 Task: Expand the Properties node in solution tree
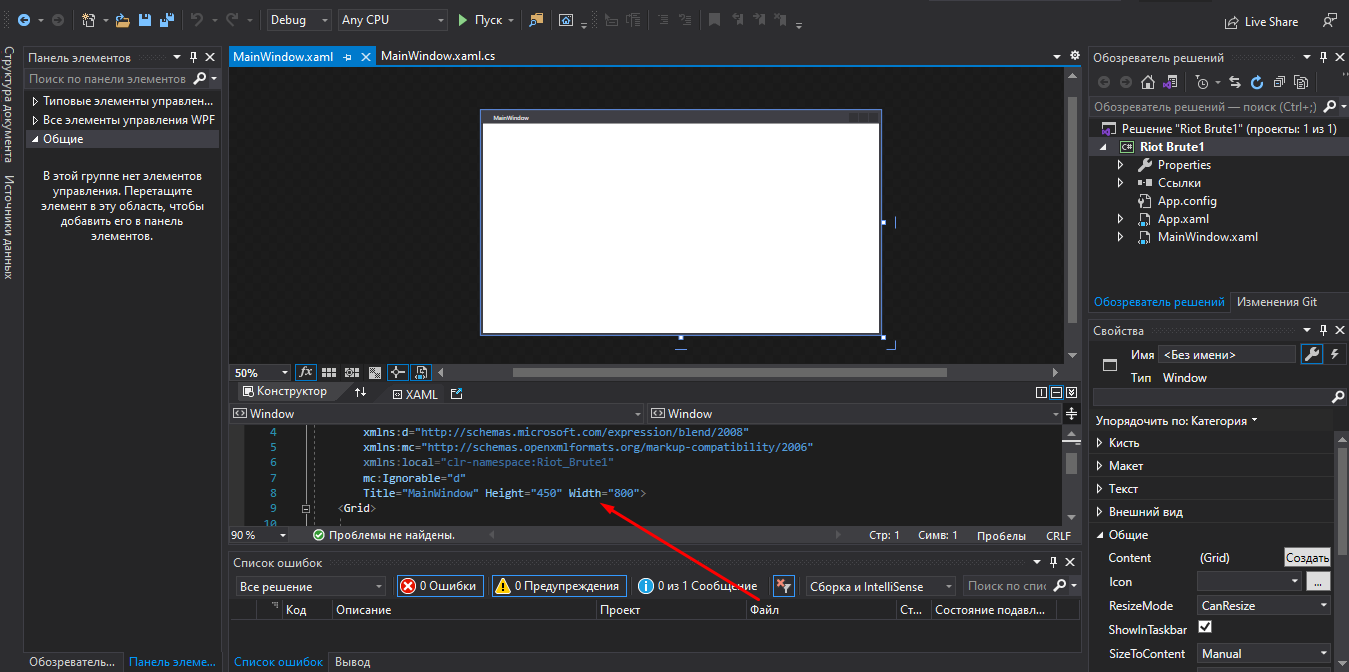click(1121, 165)
